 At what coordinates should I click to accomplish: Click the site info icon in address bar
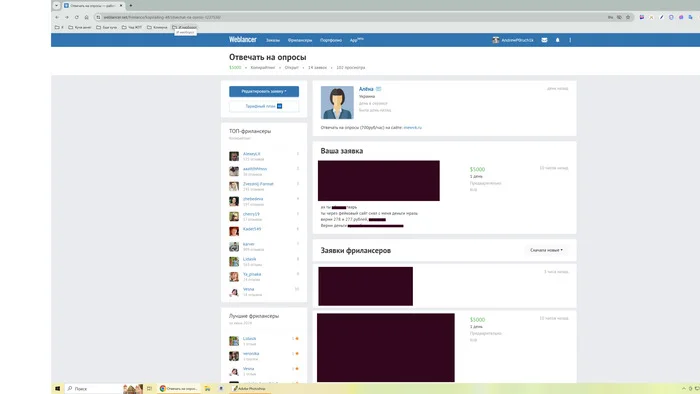click(x=98, y=17)
